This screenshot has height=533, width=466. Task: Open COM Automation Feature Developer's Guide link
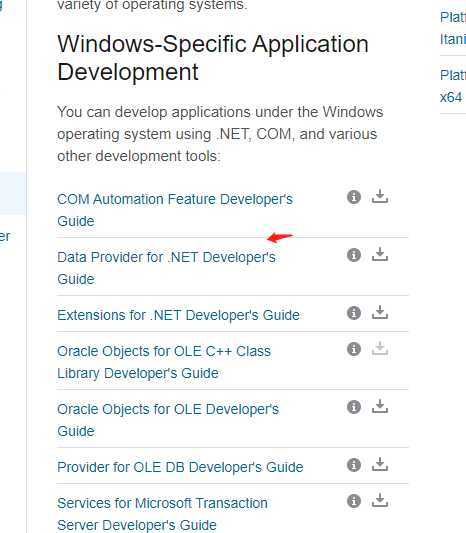tap(175, 210)
